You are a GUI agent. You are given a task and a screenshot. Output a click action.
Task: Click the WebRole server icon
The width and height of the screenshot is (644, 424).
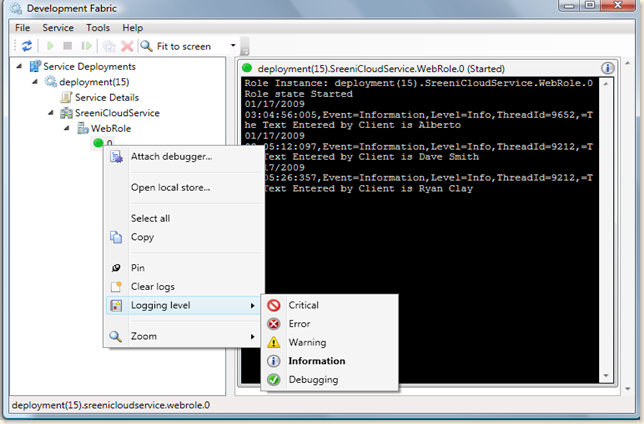coord(83,128)
